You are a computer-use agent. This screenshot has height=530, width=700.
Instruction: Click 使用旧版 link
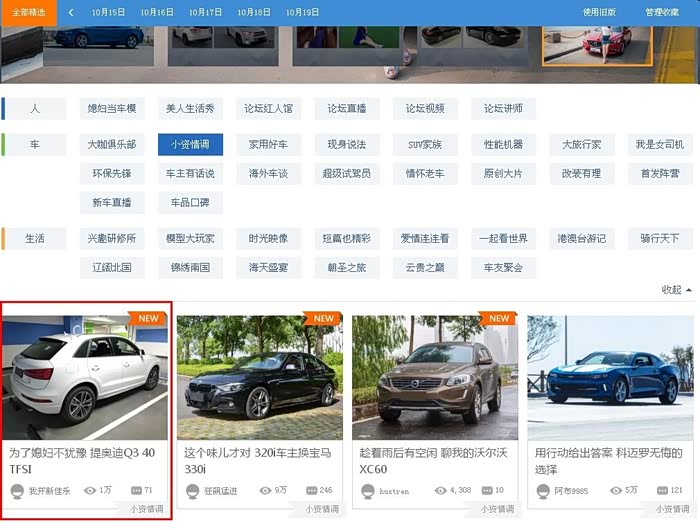point(599,13)
